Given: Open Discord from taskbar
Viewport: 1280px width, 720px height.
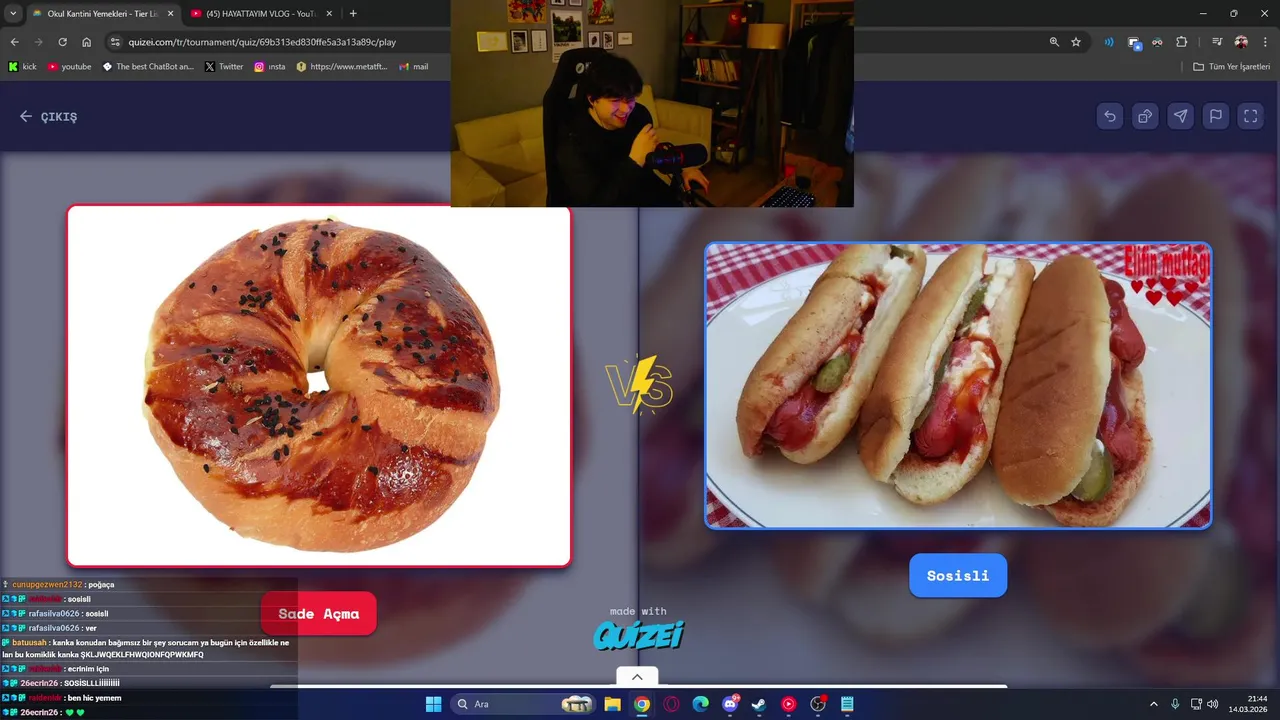Looking at the screenshot, I should point(730,704).
